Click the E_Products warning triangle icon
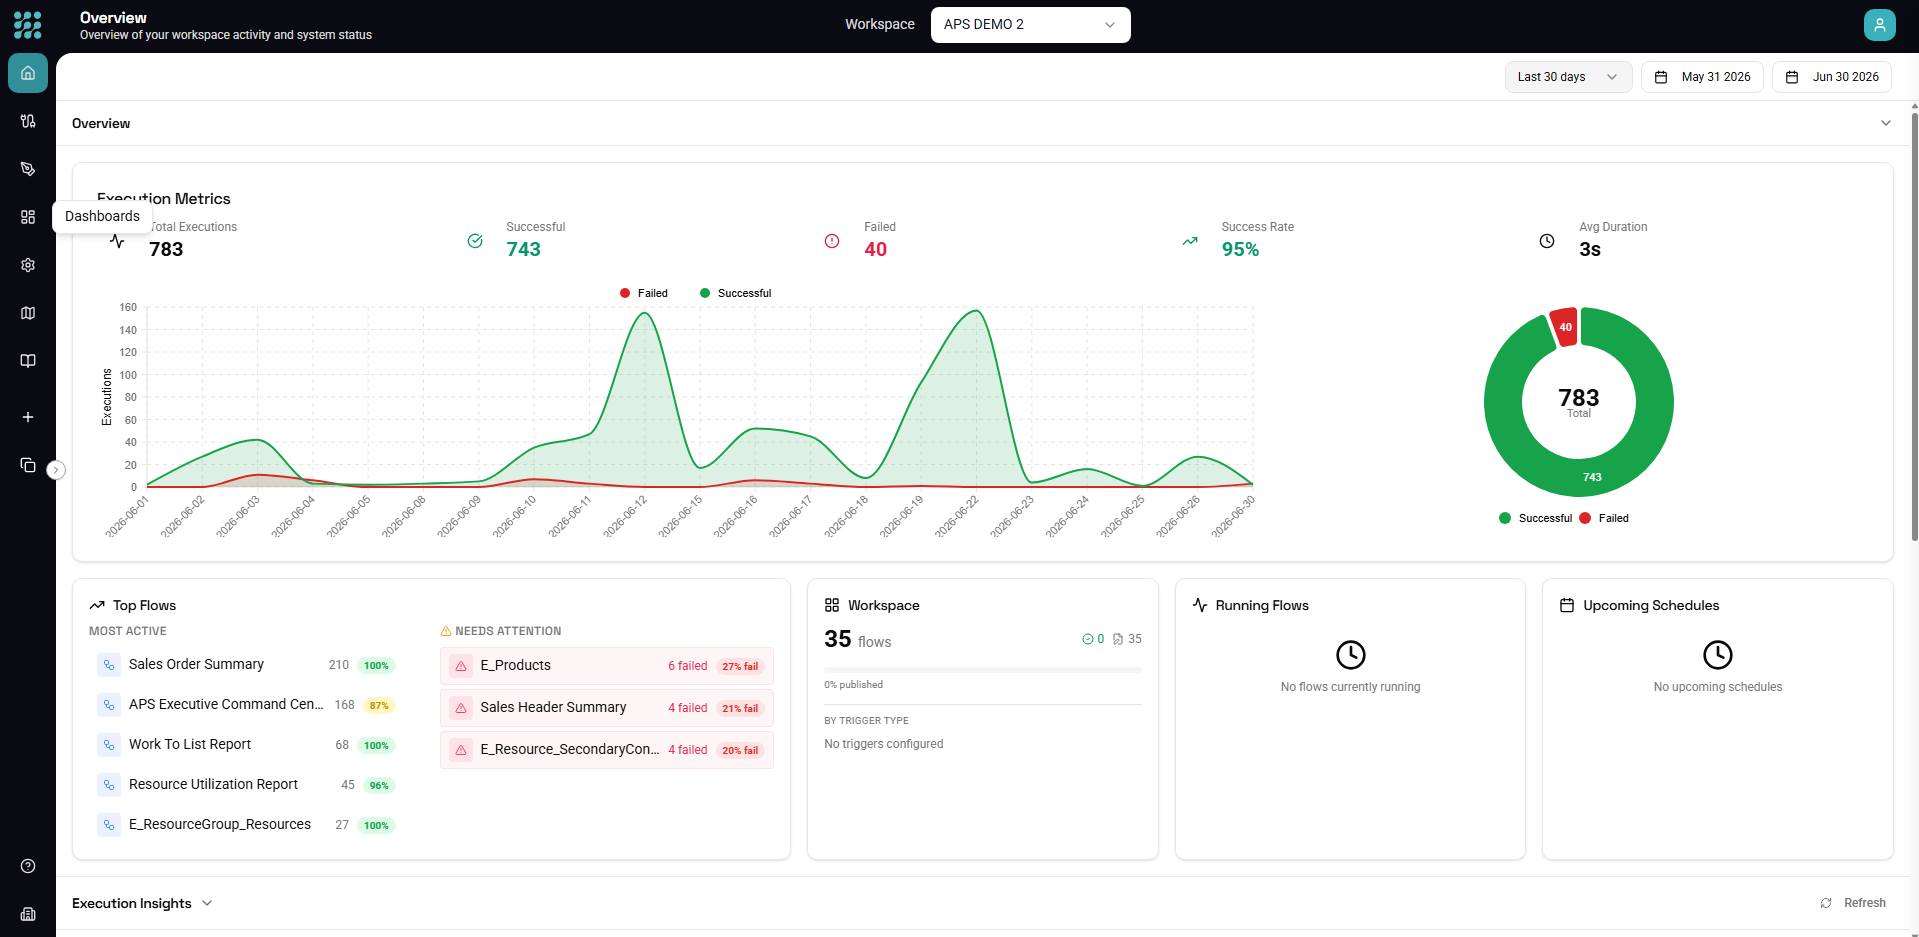The height and width of the screenshot is (937, 1919). 461,666
